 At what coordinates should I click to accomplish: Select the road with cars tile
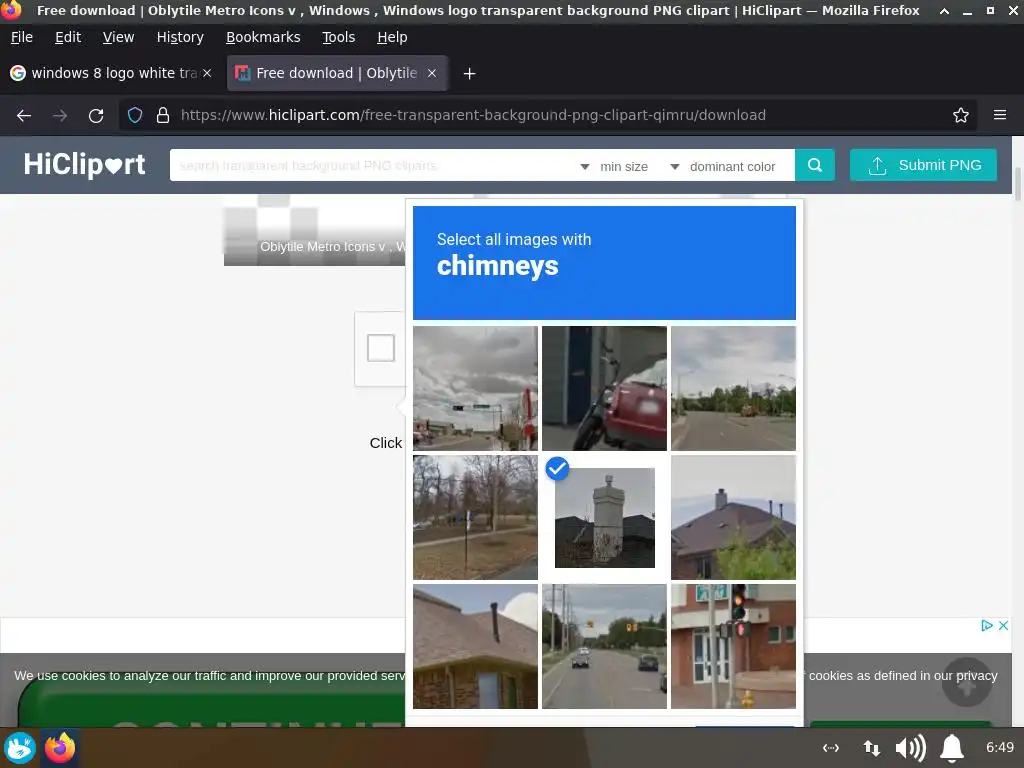click(604, 647)
